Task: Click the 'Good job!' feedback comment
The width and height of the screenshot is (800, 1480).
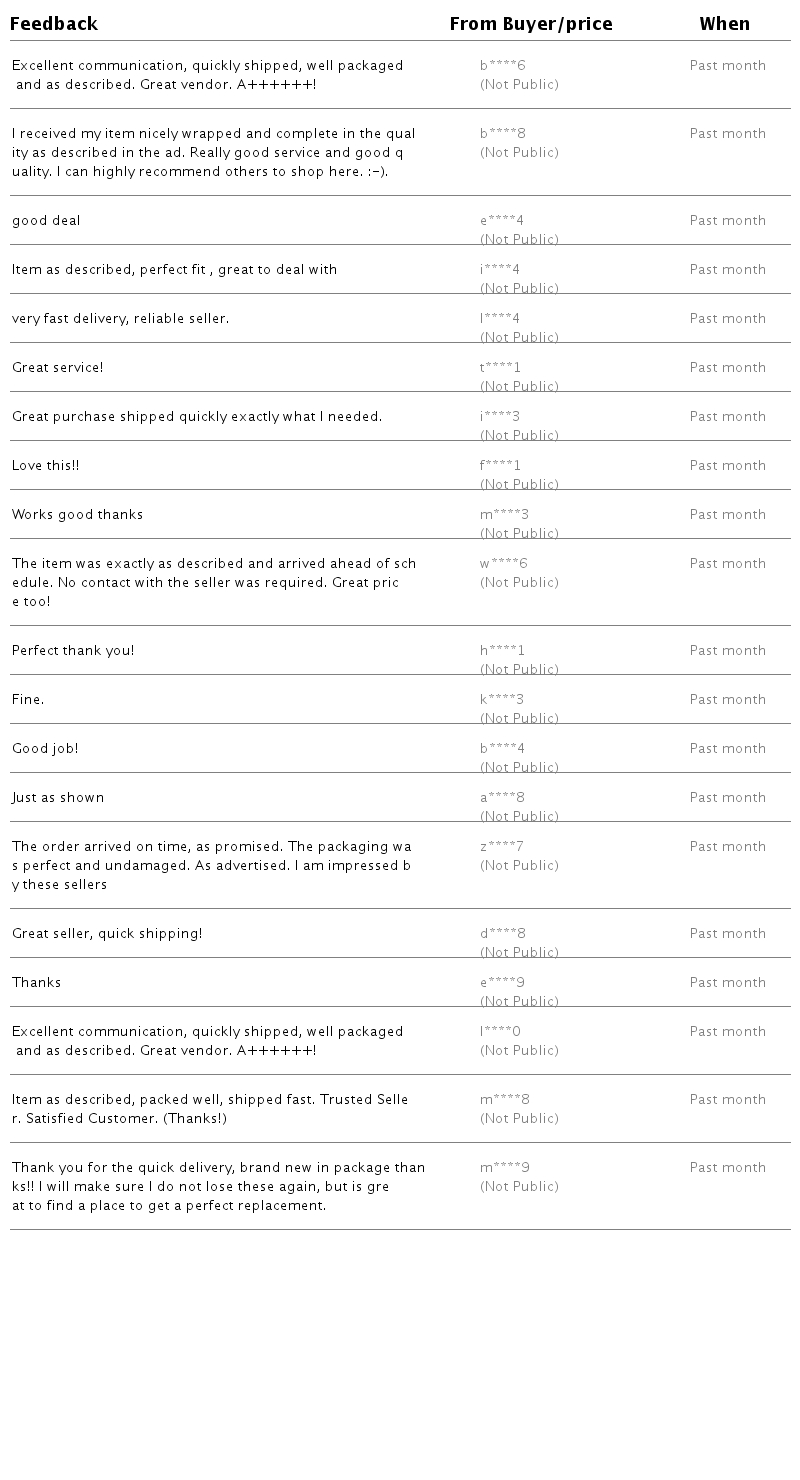Action: [x=45, y=749]
